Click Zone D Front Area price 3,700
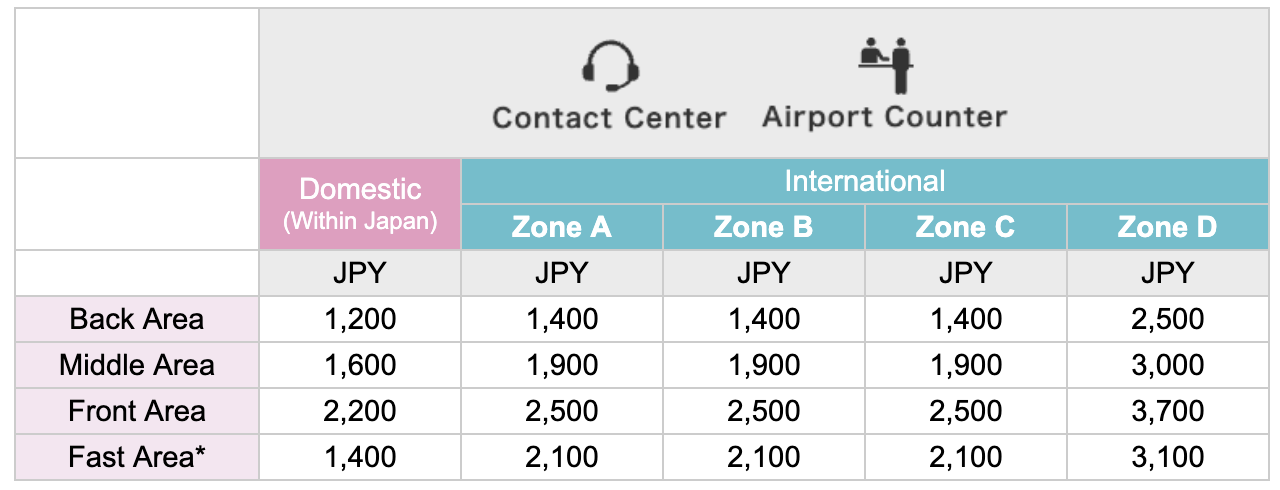 point(1168,411)
